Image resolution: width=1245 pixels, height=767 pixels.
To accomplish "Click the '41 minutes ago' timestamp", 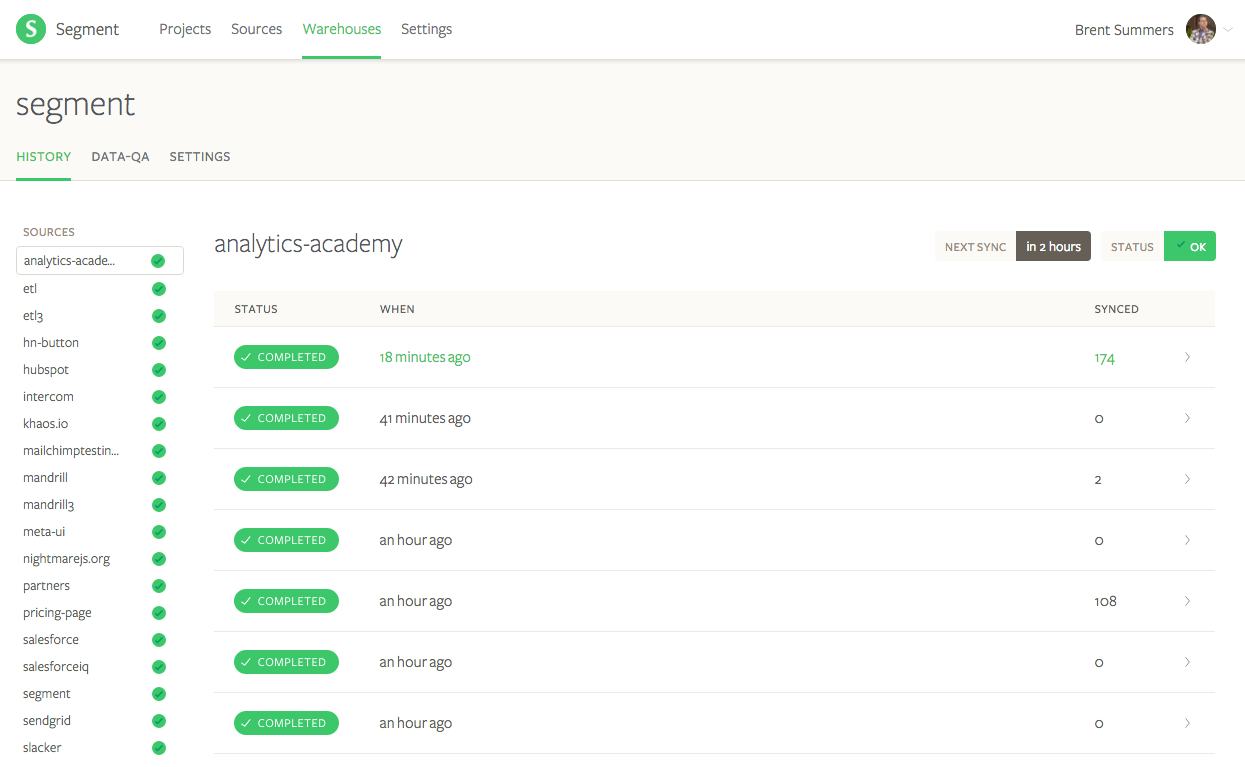I will coord(425,418).
